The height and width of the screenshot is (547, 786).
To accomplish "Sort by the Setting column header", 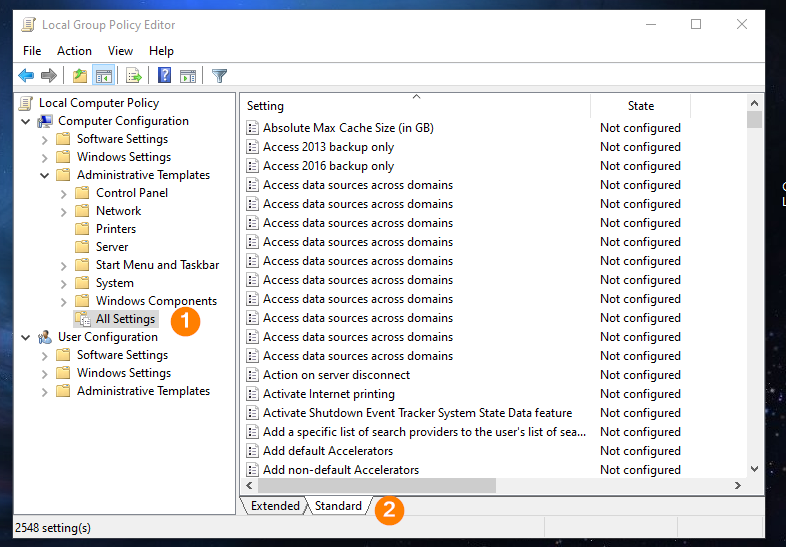I will 416,106.
